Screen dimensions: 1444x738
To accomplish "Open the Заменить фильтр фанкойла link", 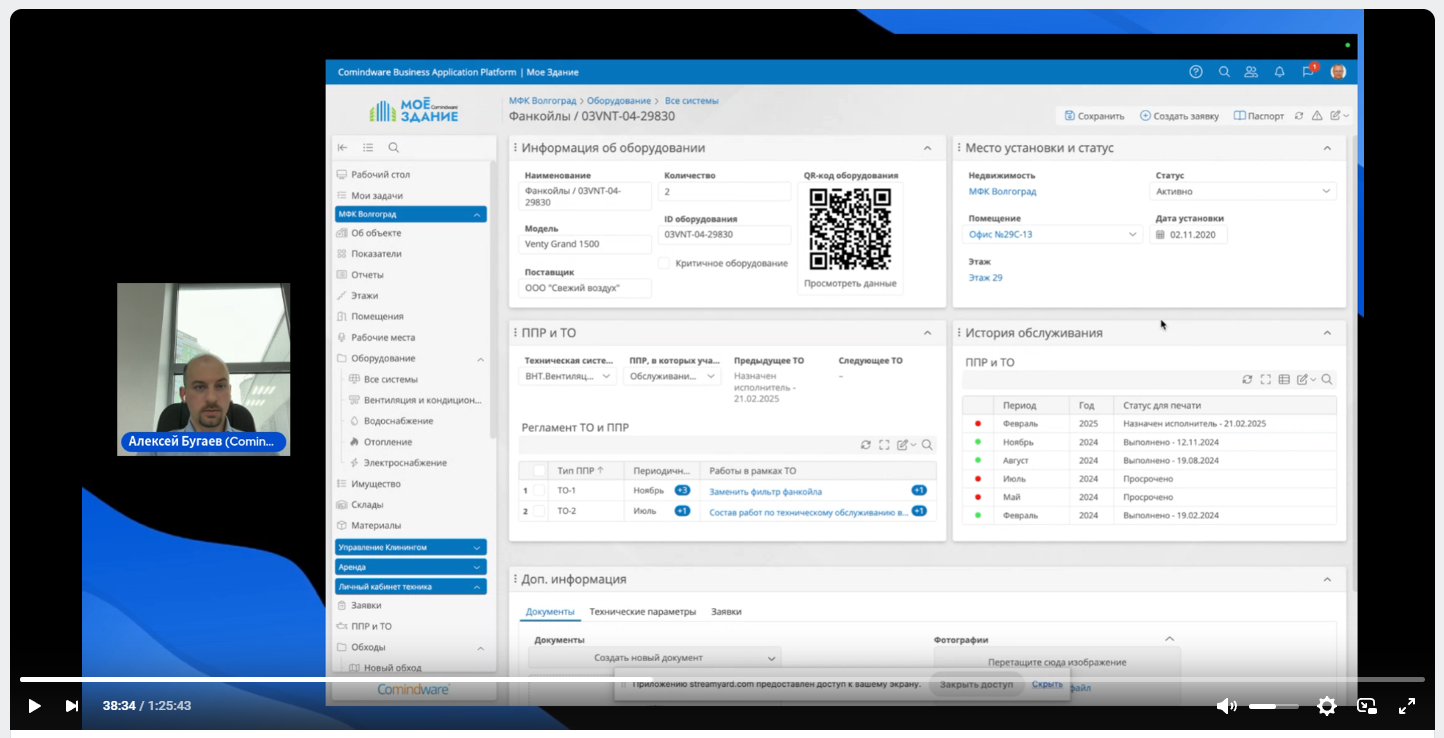I will (x=765, y=491).
